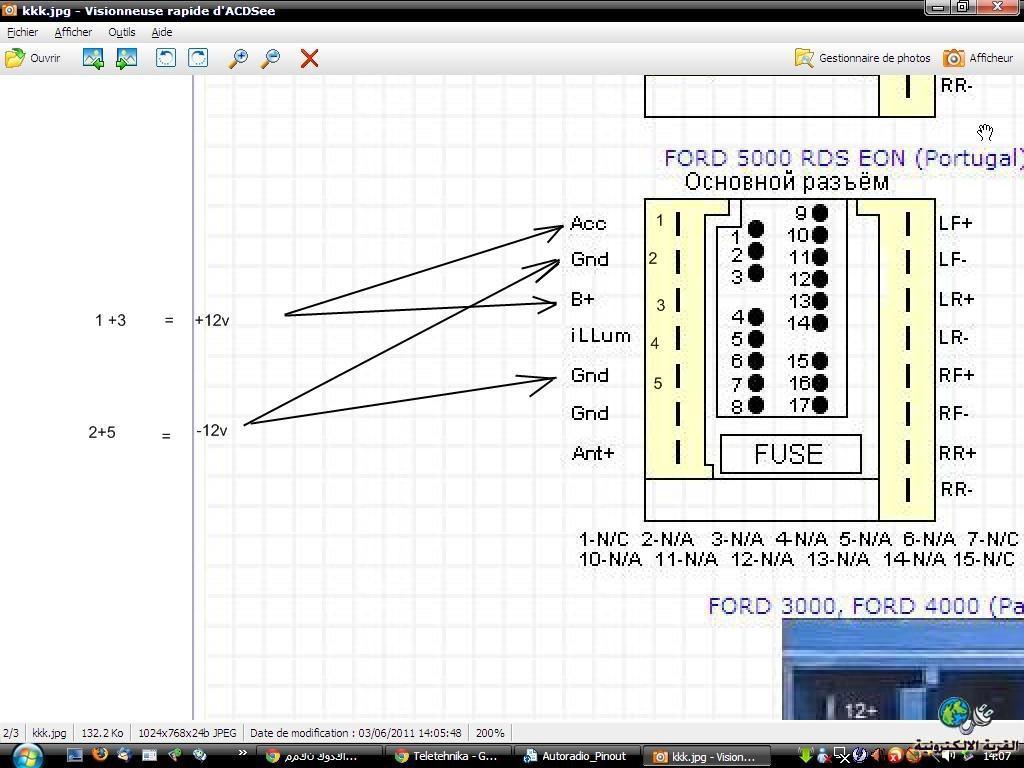
Task: Click the 2/3 image counter in status bar
Action: 10,733
